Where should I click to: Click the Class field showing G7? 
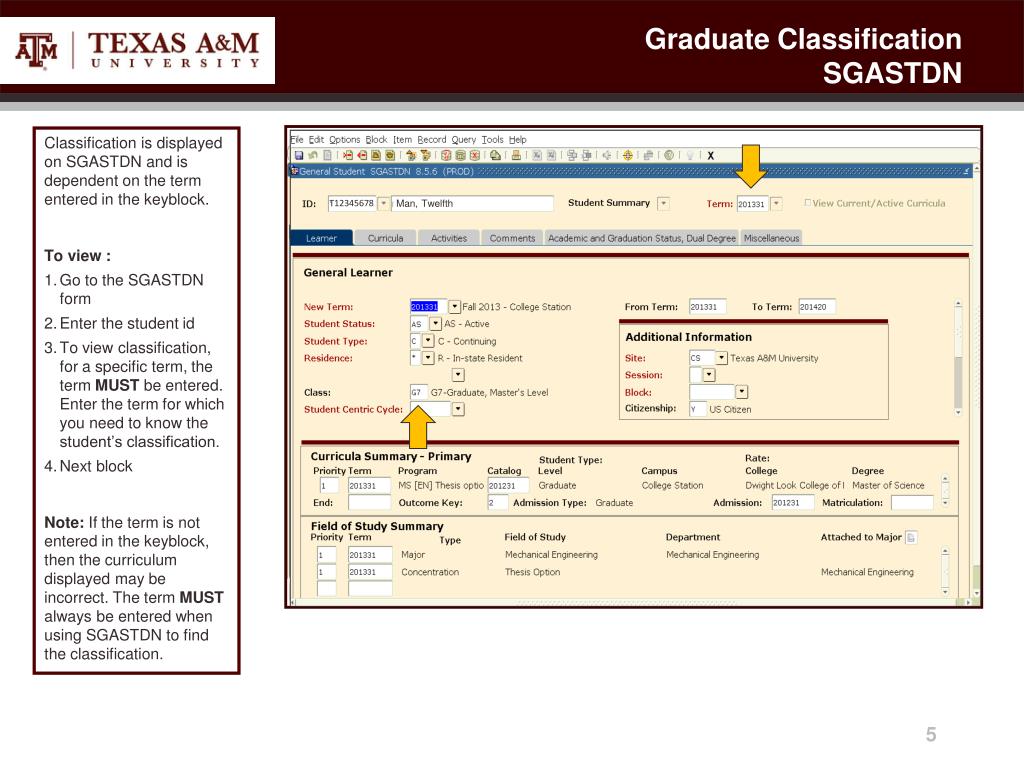pos(419,392)
